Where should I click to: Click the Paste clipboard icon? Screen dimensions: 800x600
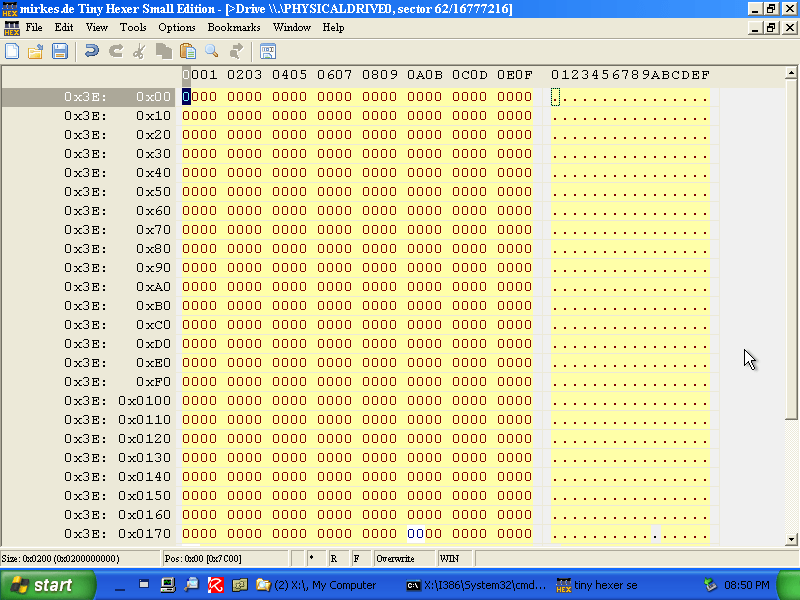[187, 51]
